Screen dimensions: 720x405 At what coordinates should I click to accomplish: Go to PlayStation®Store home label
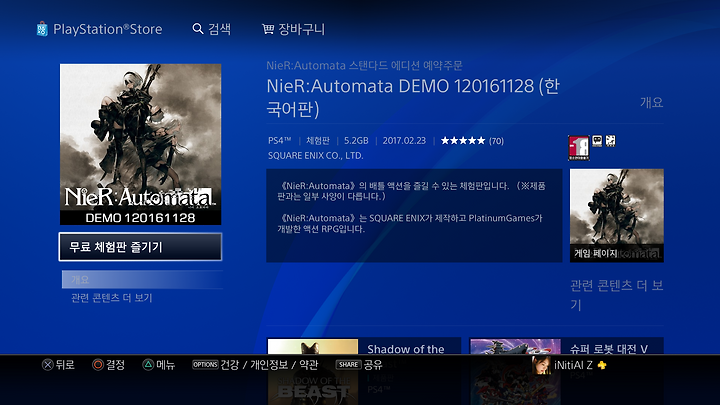(107, 29)
